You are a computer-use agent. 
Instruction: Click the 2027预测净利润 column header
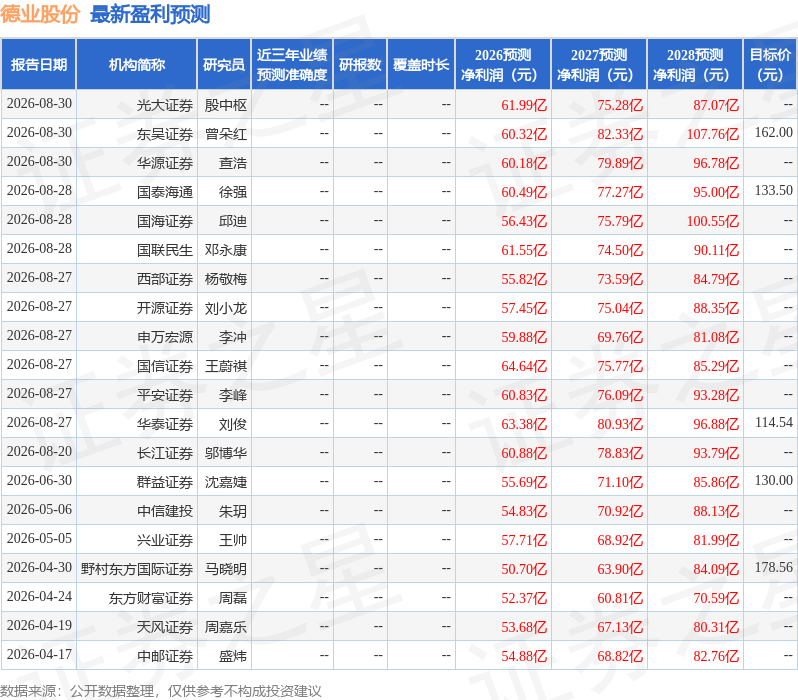(599, 65)
